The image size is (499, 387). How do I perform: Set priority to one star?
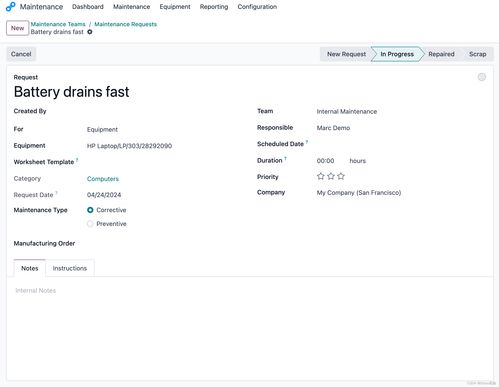[321, 176]
